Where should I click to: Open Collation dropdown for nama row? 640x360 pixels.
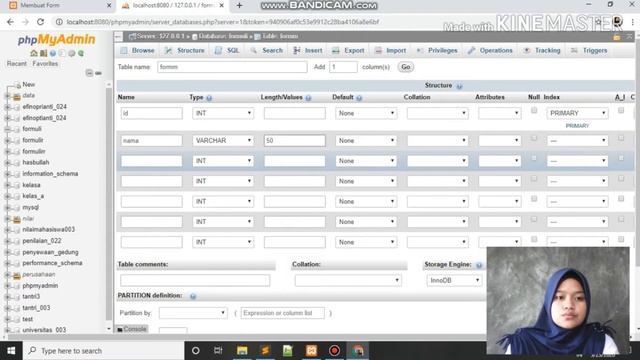tap(437, 140)
